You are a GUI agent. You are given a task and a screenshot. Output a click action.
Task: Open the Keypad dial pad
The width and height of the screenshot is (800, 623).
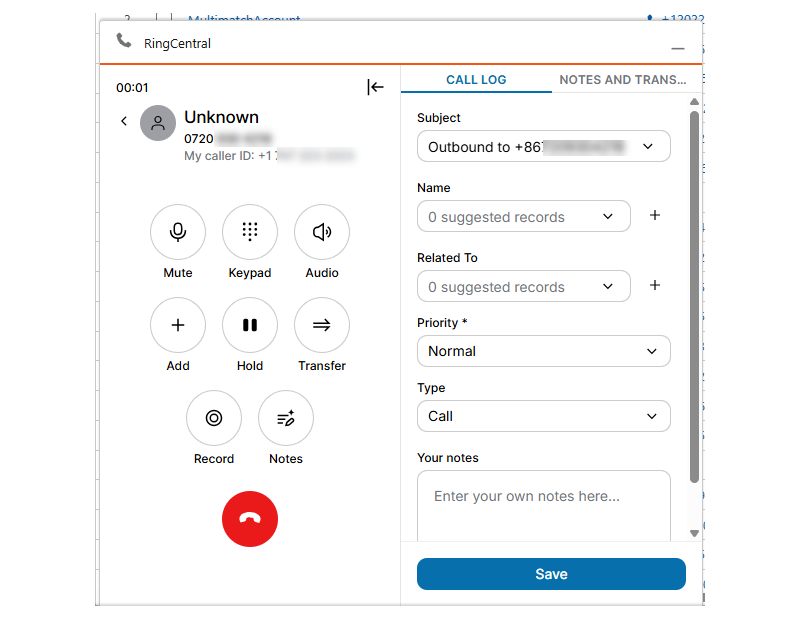tap(249, 232)
